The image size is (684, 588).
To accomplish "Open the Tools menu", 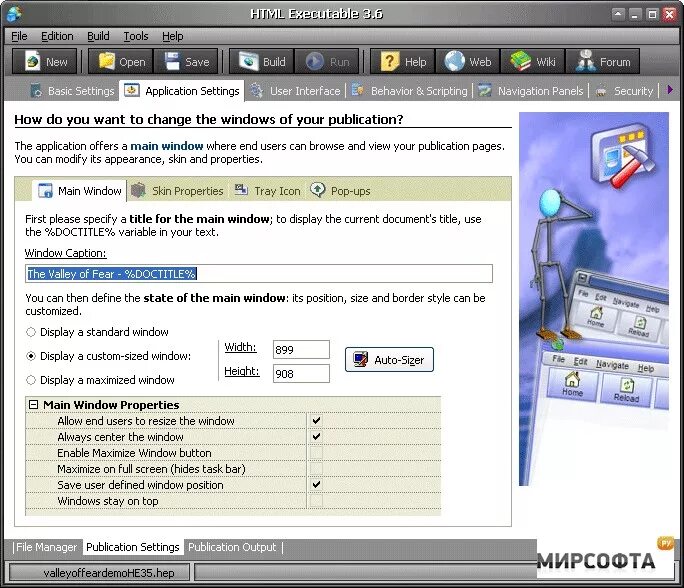I will pos(136,36).
